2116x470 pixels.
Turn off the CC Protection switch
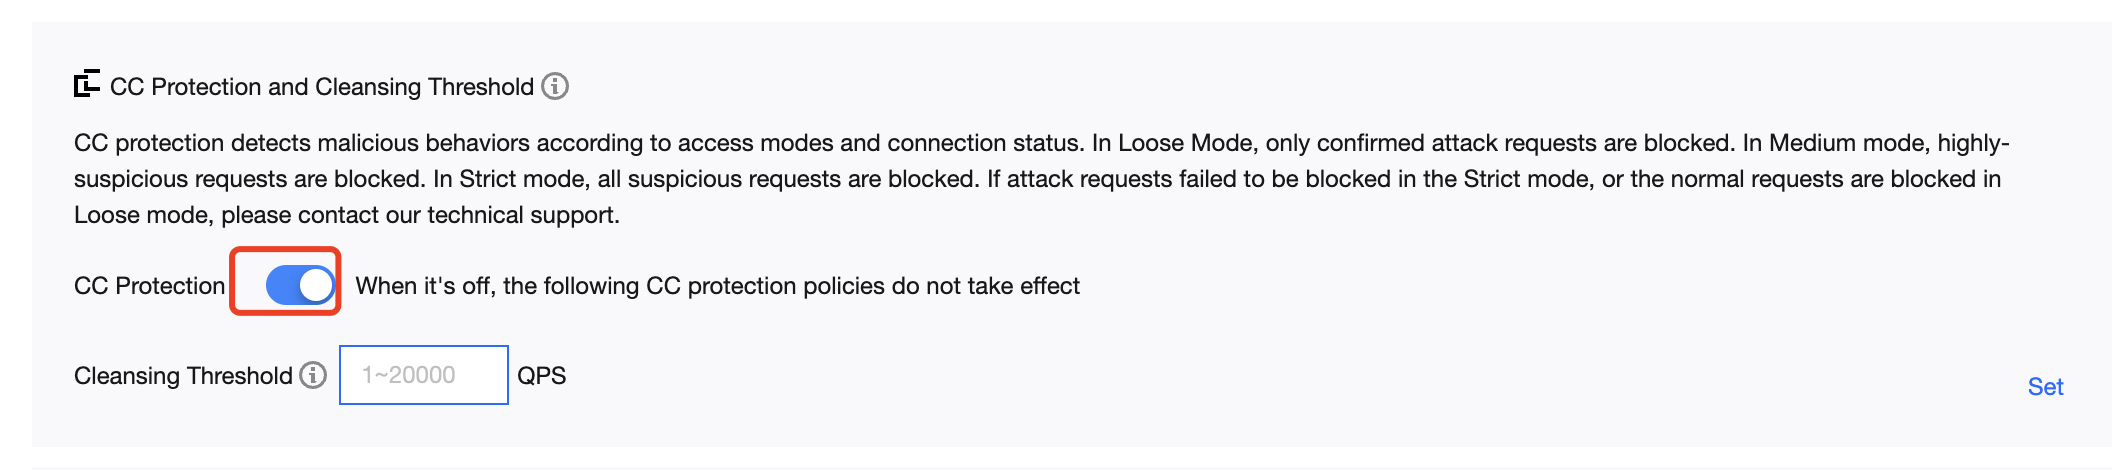pyautogui.click(x=299, y=285)
